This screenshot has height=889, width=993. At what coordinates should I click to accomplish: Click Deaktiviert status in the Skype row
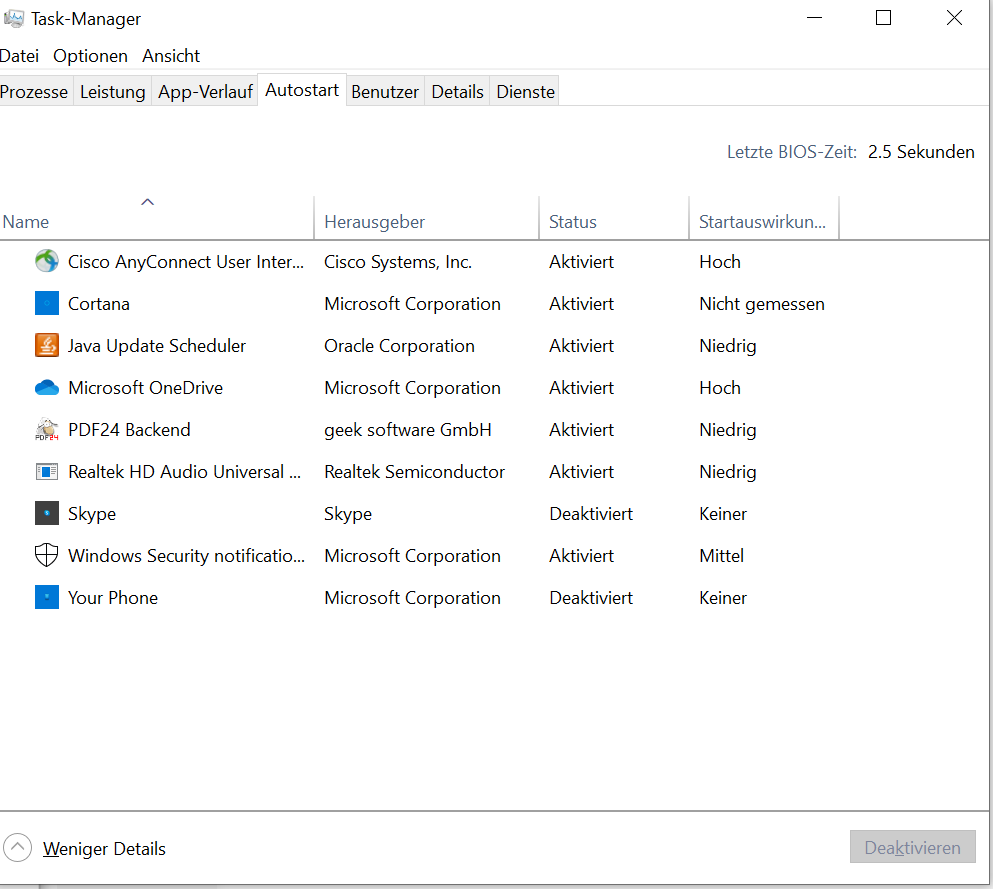click(591, 514)
